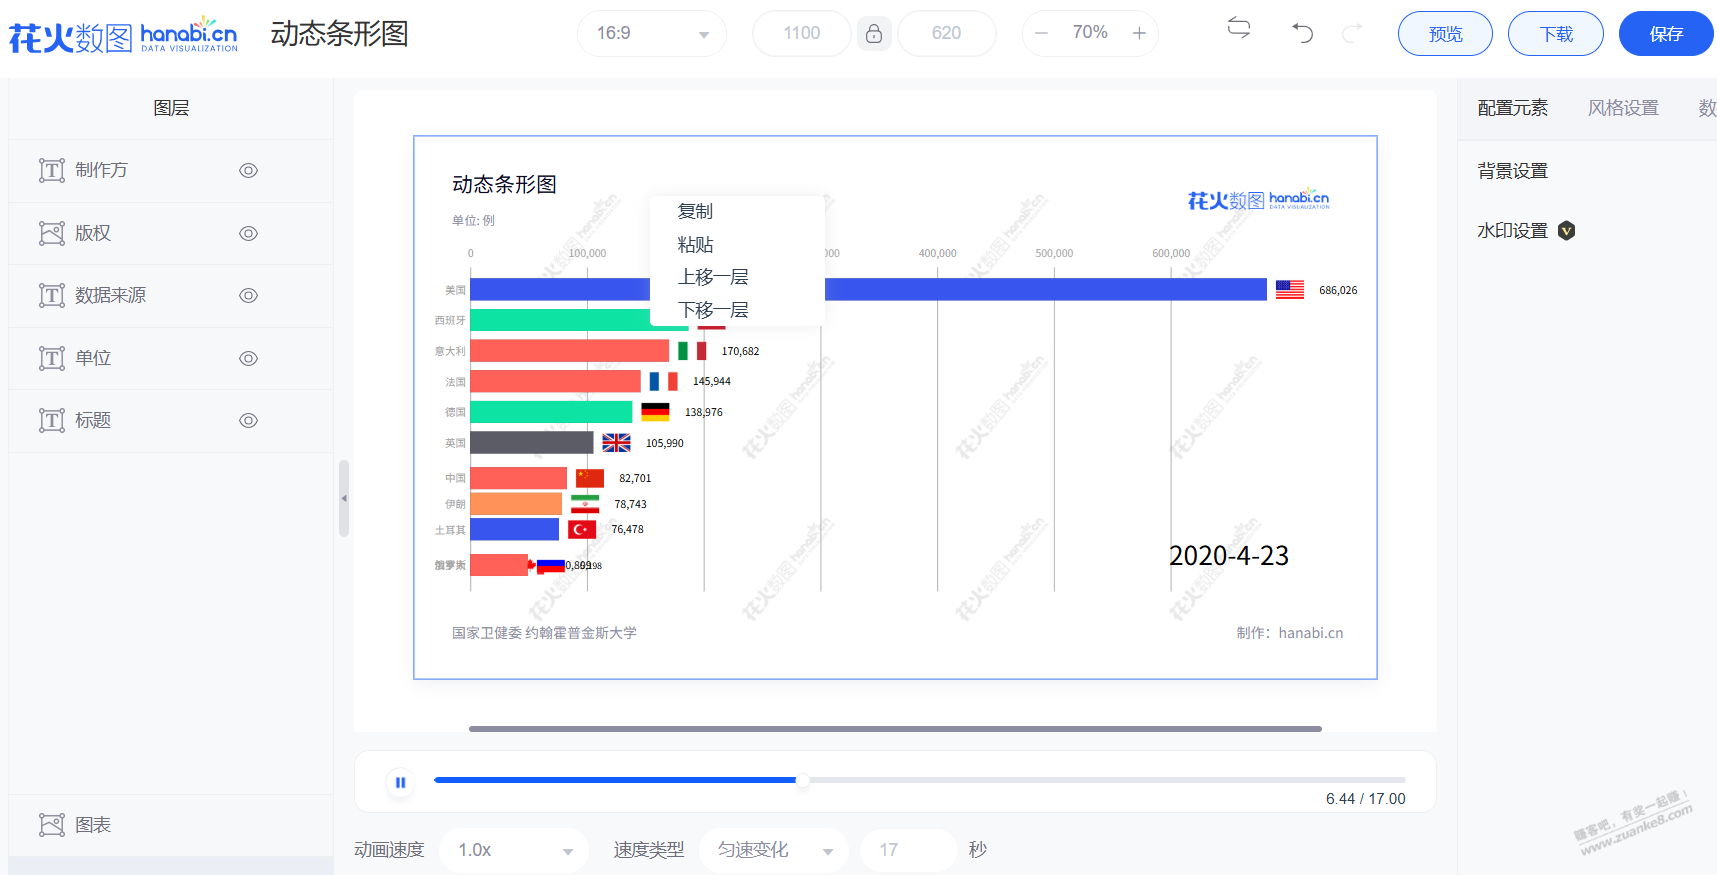This screenshot has width=1717, height=875.
Task: Hide the 制作方 layer with eye icon
Action: click(x=248, y=171)
